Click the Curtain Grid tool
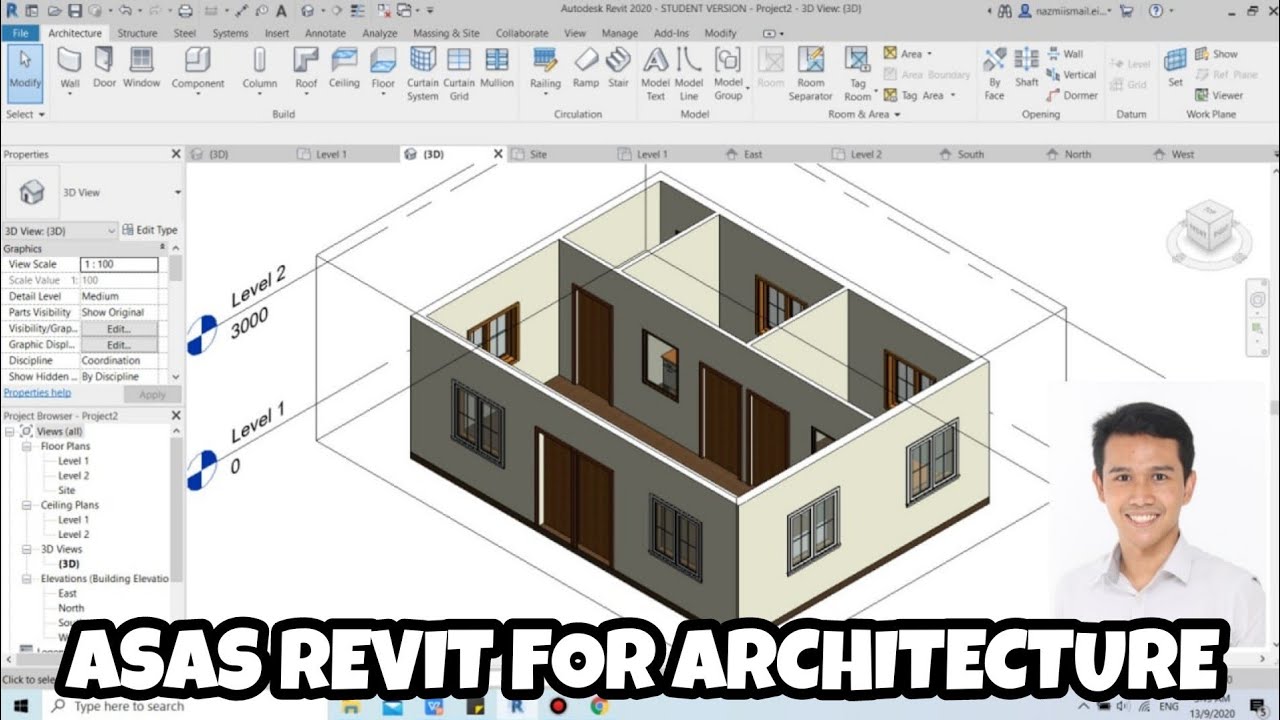Screen dimensions: 1280x720 tap(459, 74)
